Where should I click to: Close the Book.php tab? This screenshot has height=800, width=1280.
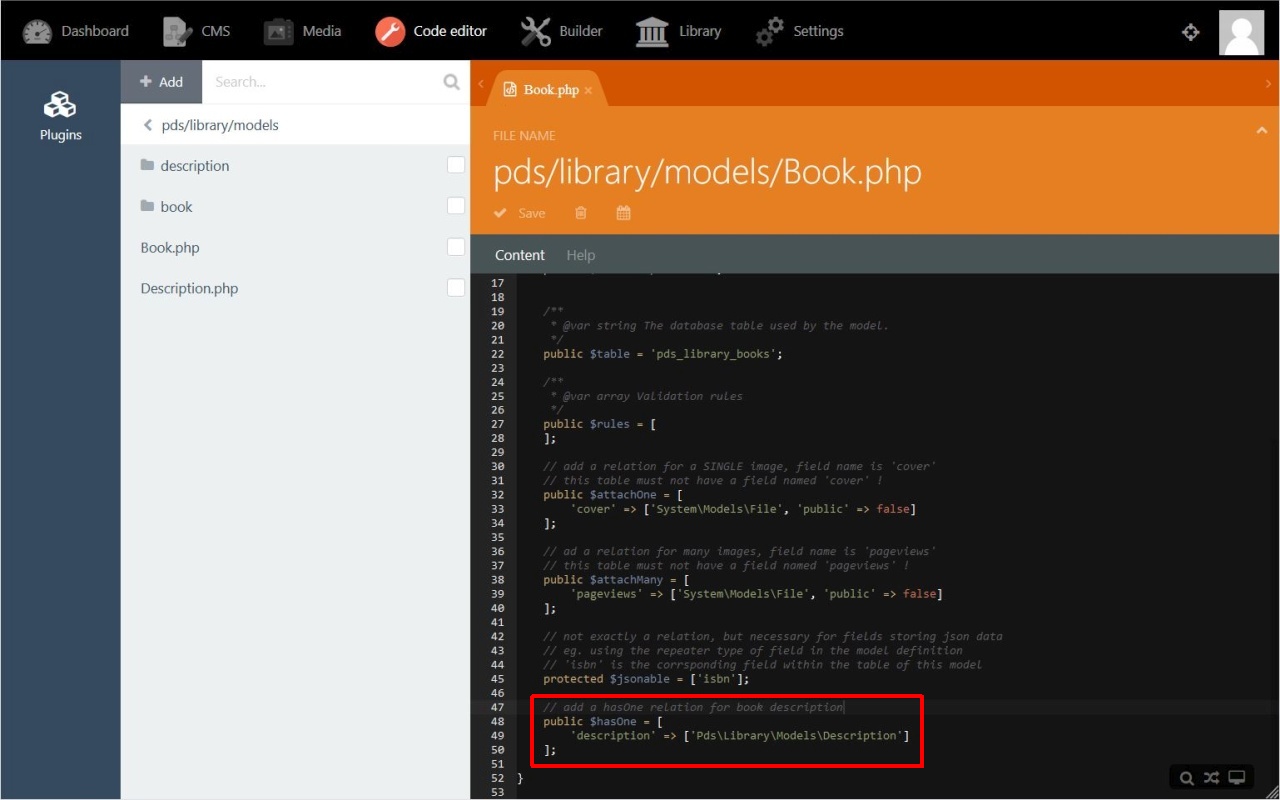tap(588, 91)
